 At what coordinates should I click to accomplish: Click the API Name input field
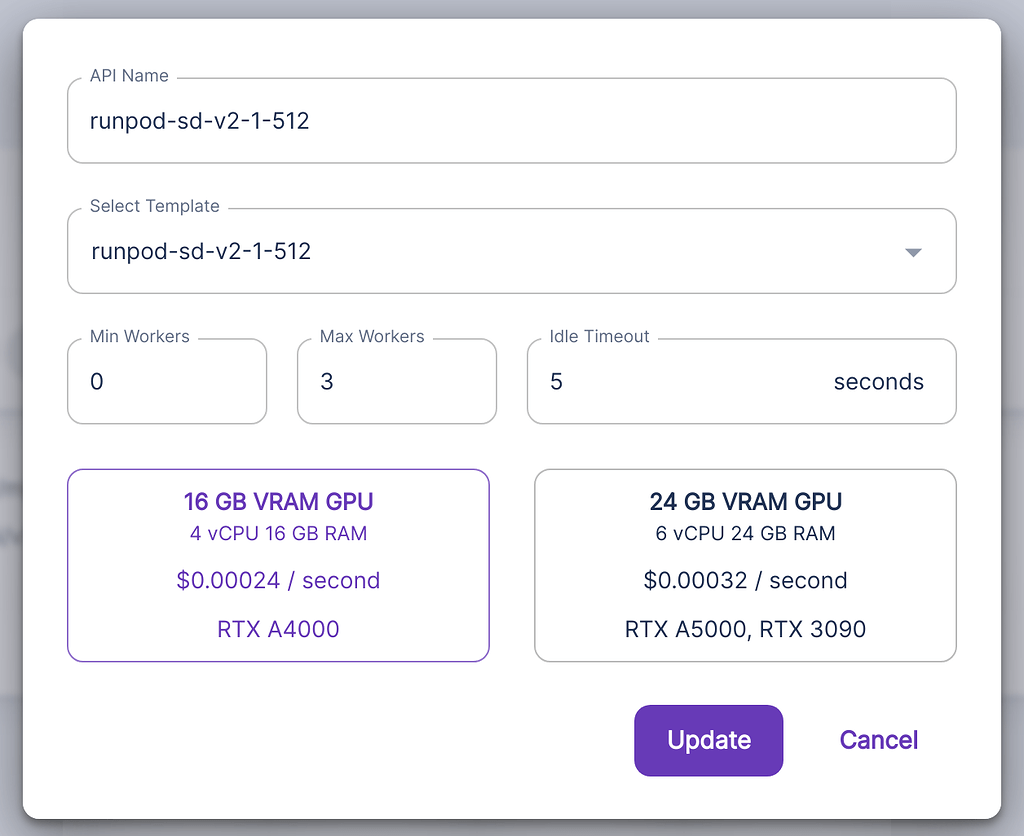[512, 120]
